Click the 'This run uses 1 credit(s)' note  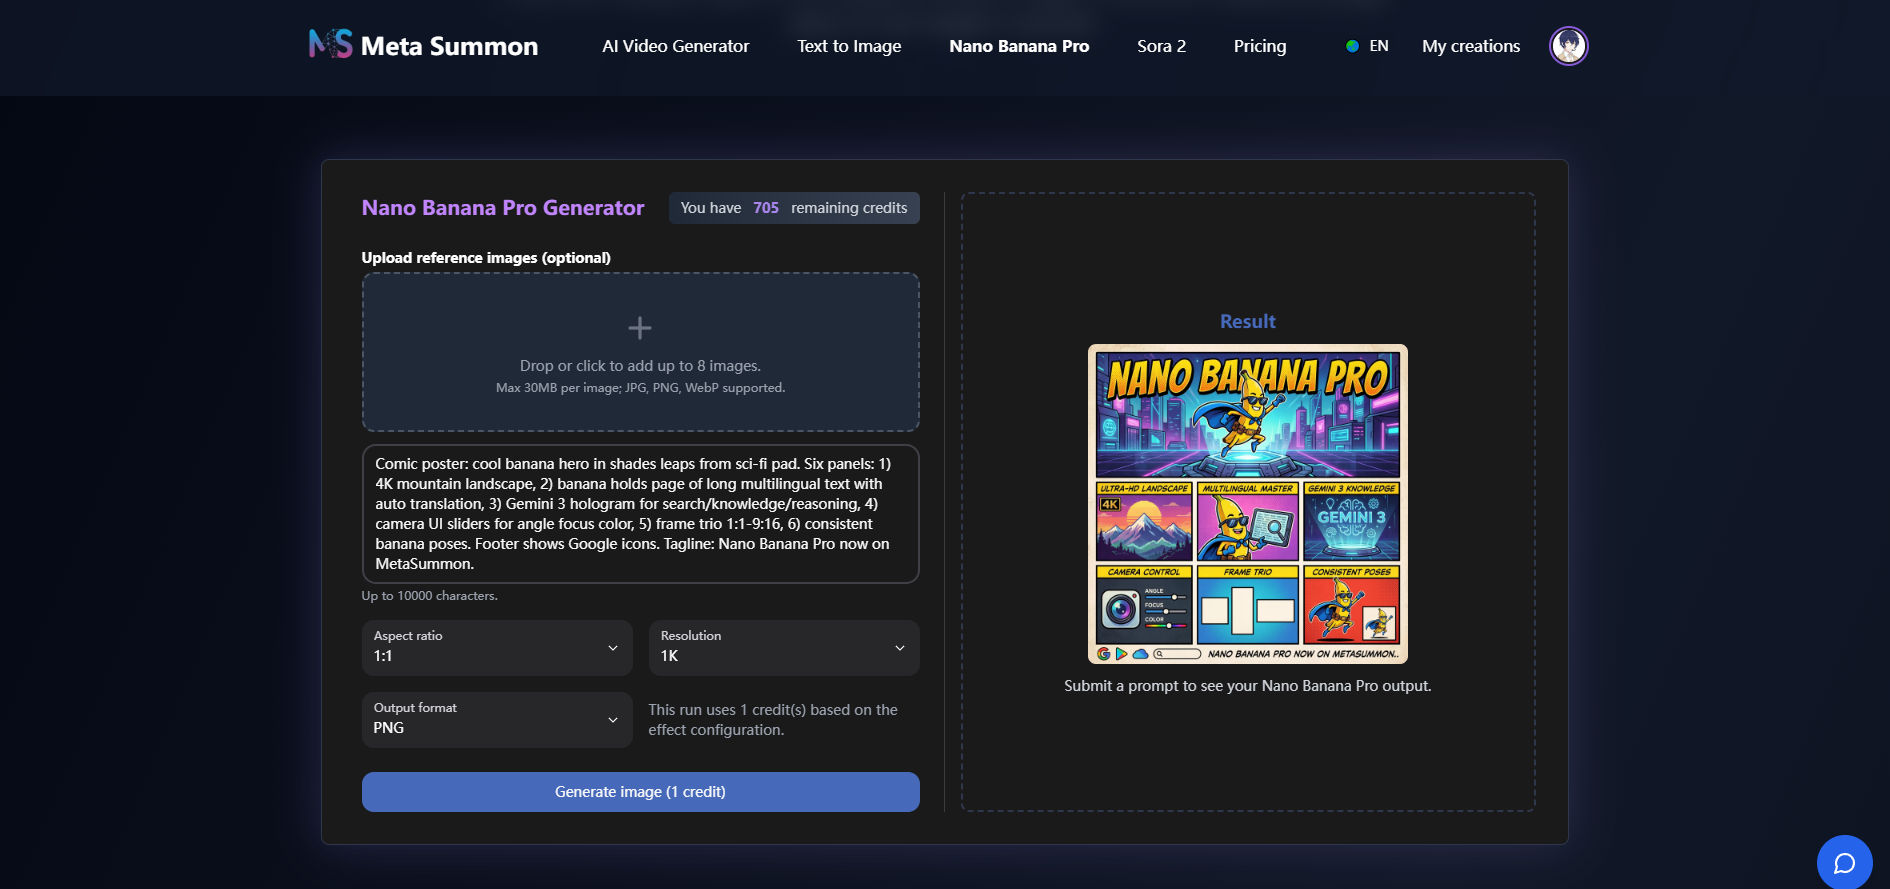click(x=773, y=720)
